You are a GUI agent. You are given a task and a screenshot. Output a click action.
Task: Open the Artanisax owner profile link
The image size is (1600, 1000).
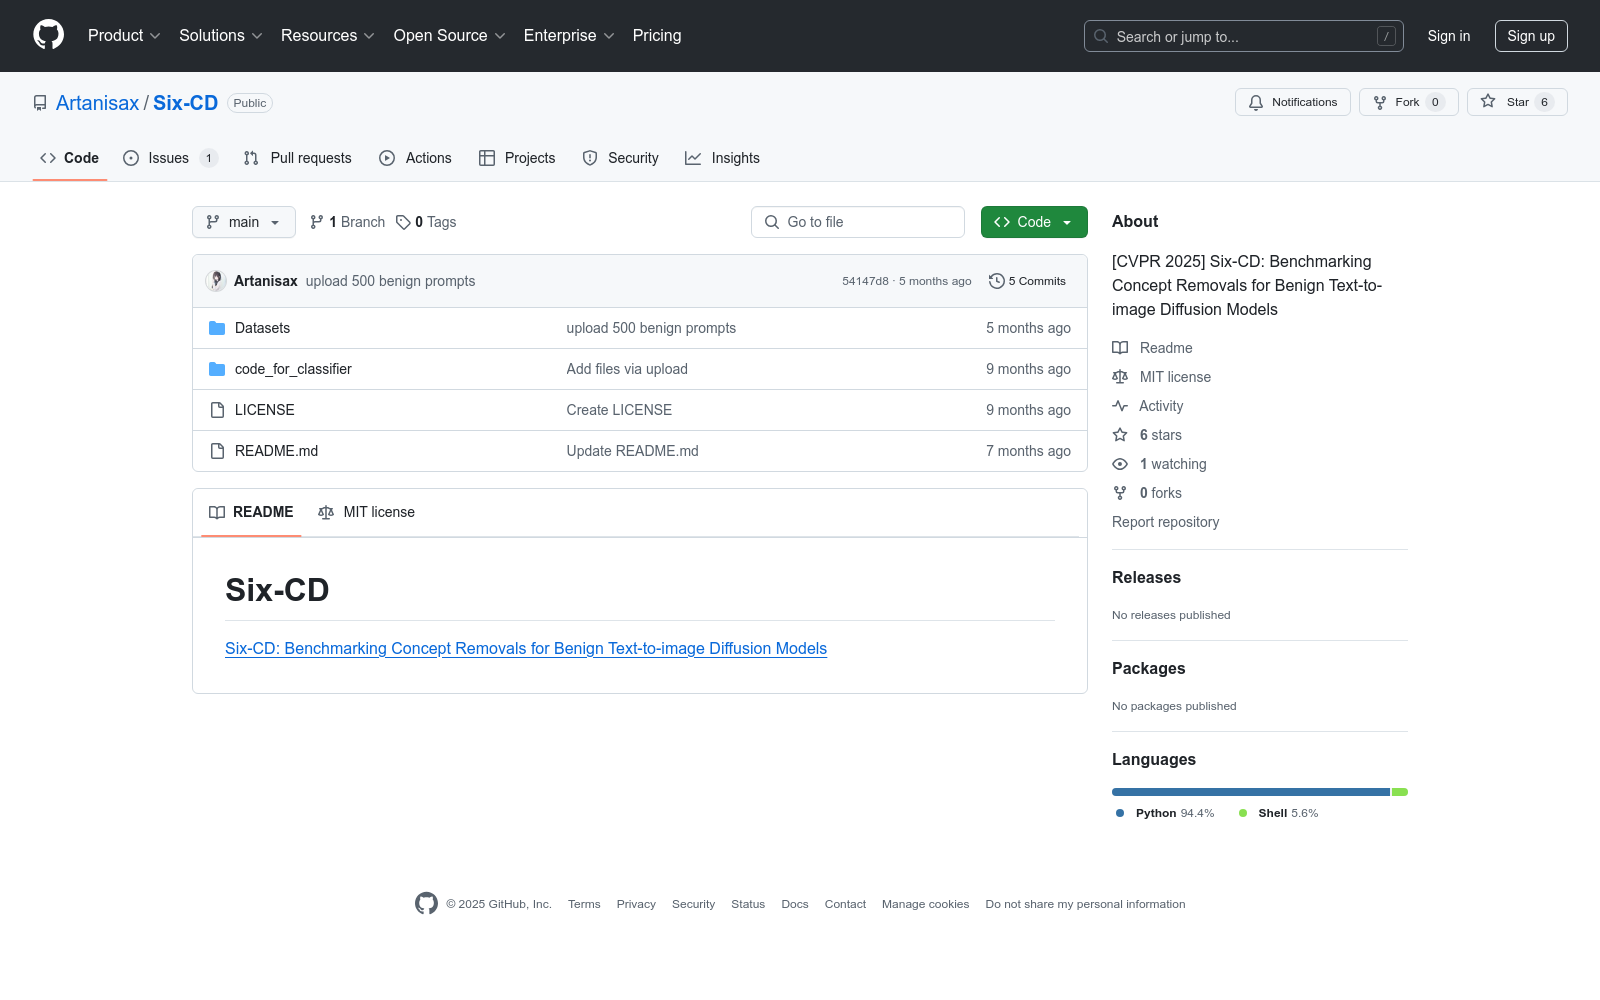97,103
